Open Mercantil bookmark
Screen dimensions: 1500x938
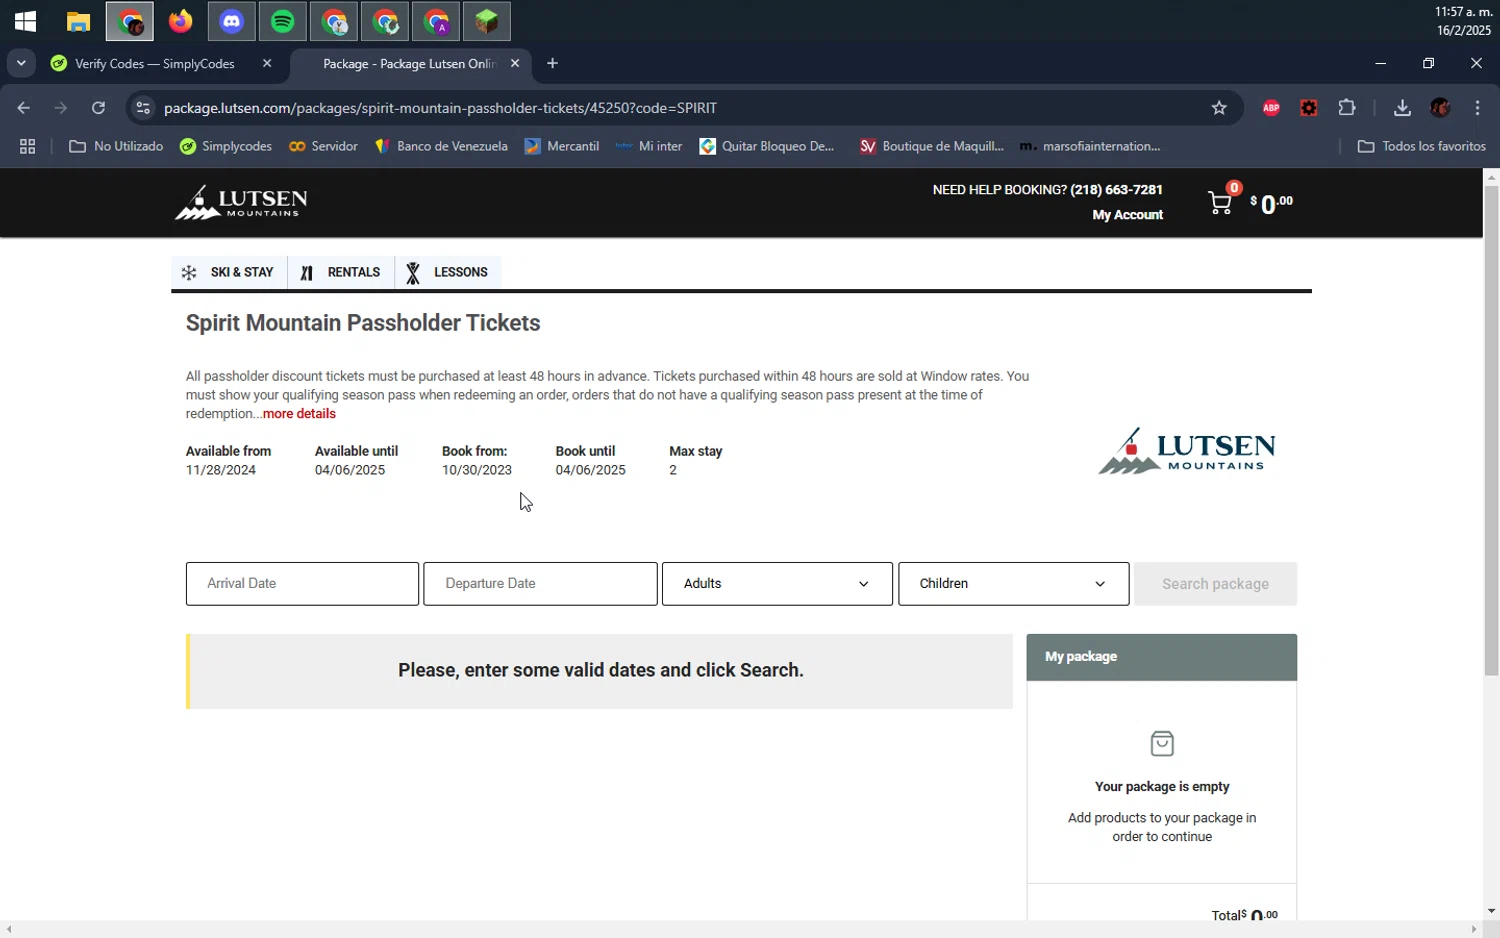coord(562,147)
